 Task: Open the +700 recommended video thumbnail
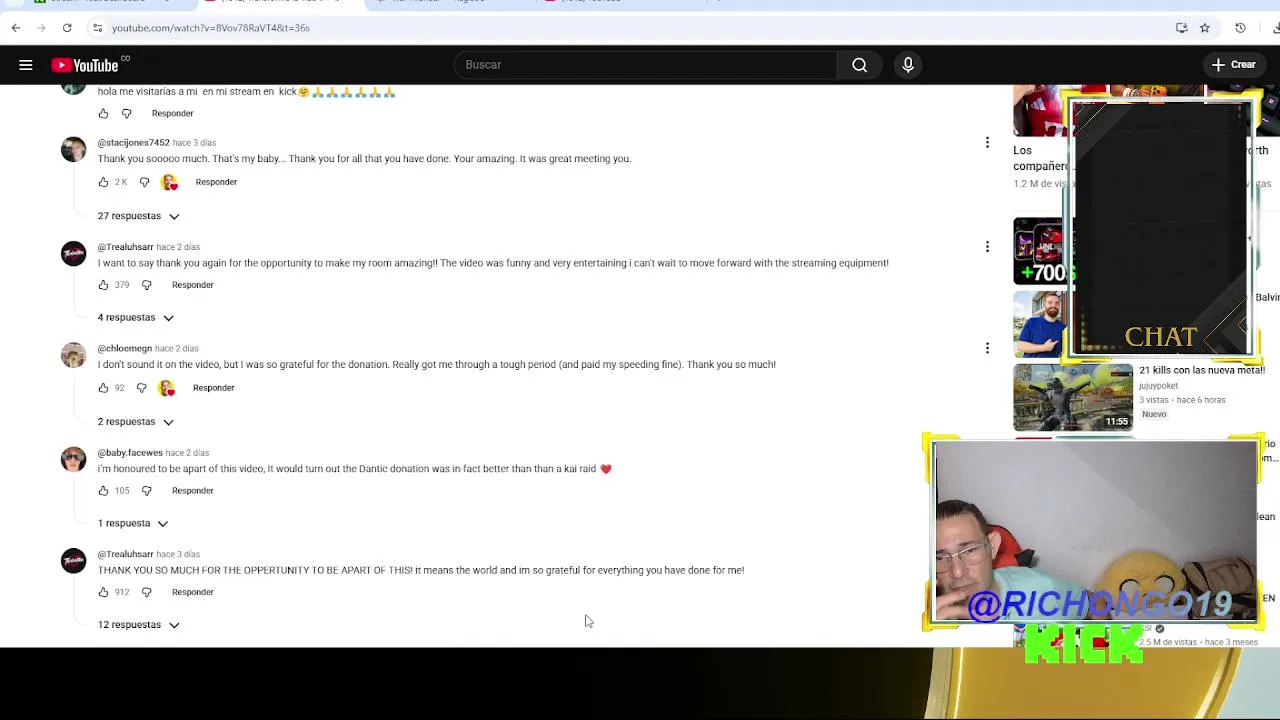point(1041,251)
